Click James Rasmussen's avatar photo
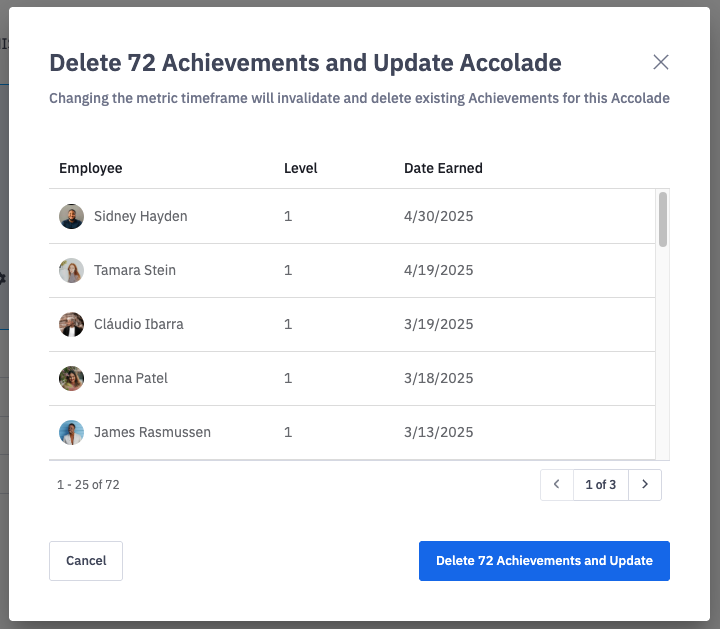 pos(71,432)
